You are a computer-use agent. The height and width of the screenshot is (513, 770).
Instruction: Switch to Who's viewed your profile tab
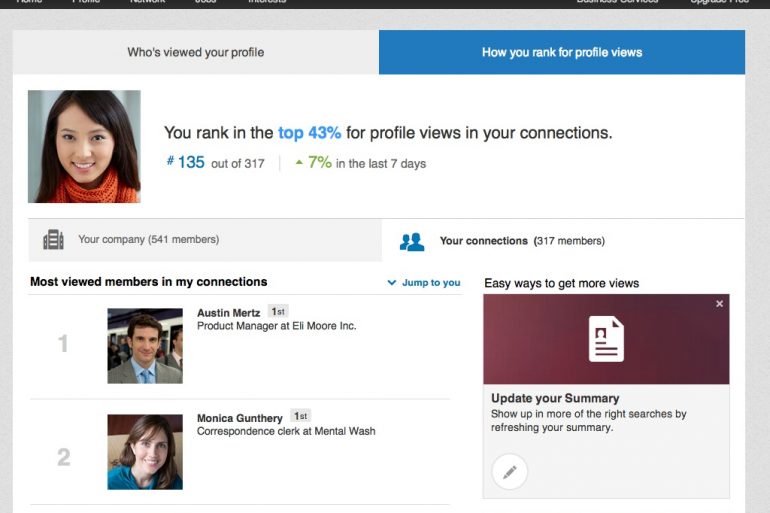click(x=196, y=52)
